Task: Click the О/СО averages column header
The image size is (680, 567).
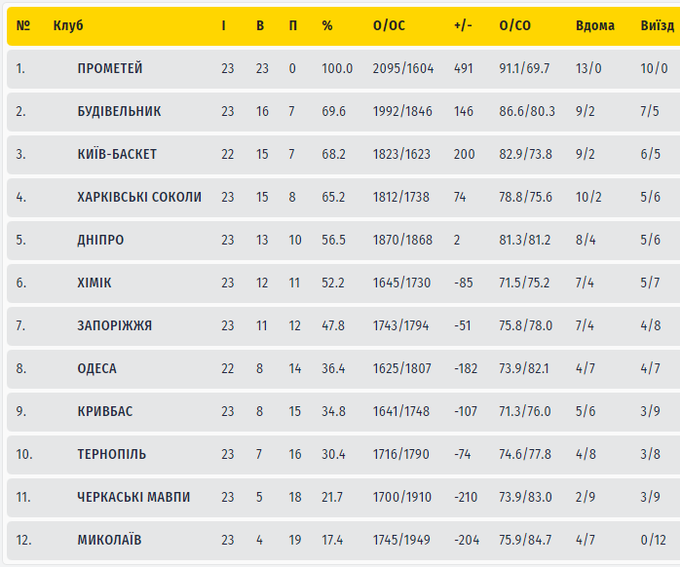Action: pyautogui.click(x=515, y=25)
